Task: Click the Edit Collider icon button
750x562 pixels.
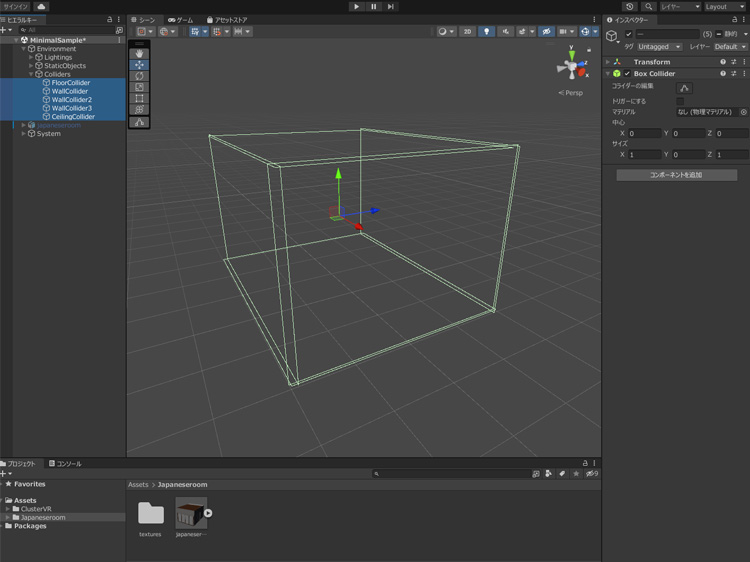Action: (684, 88)
